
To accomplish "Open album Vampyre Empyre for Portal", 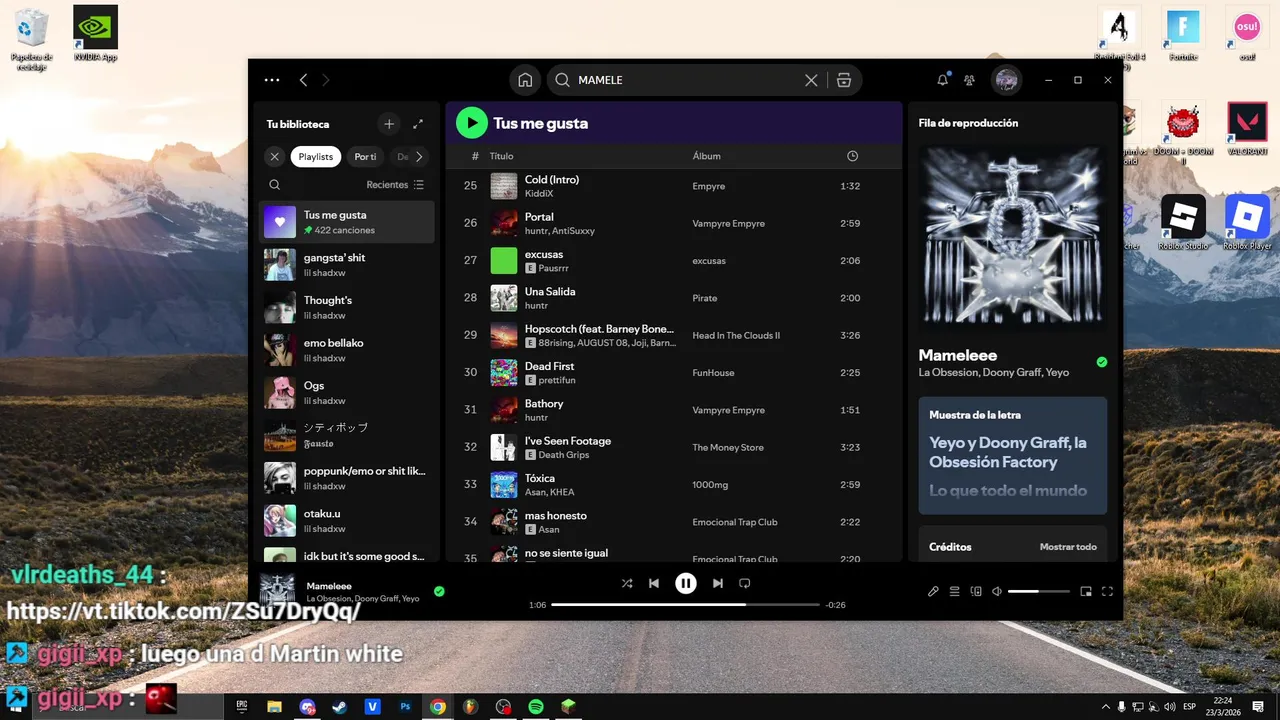I will pos(728,224).
